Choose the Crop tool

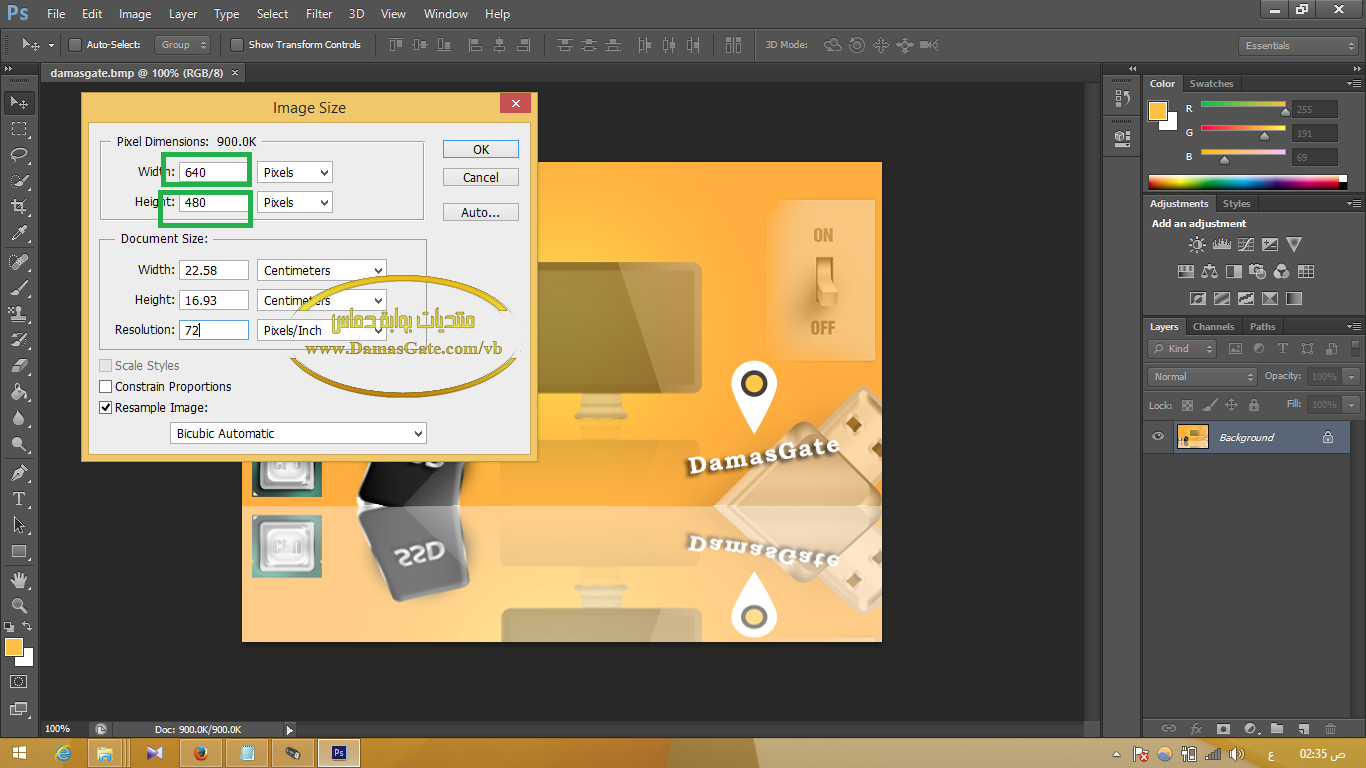tap(19, 207)
